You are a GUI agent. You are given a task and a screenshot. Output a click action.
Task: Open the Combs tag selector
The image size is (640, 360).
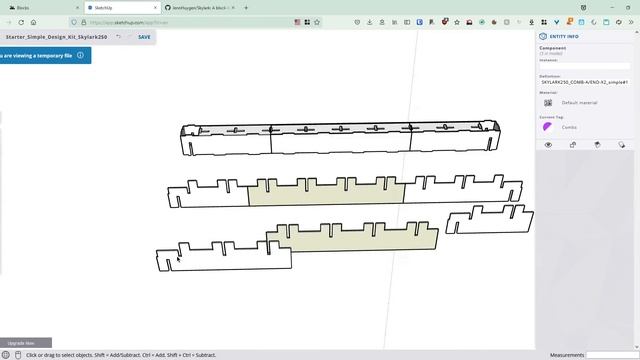tap(569, 127)
